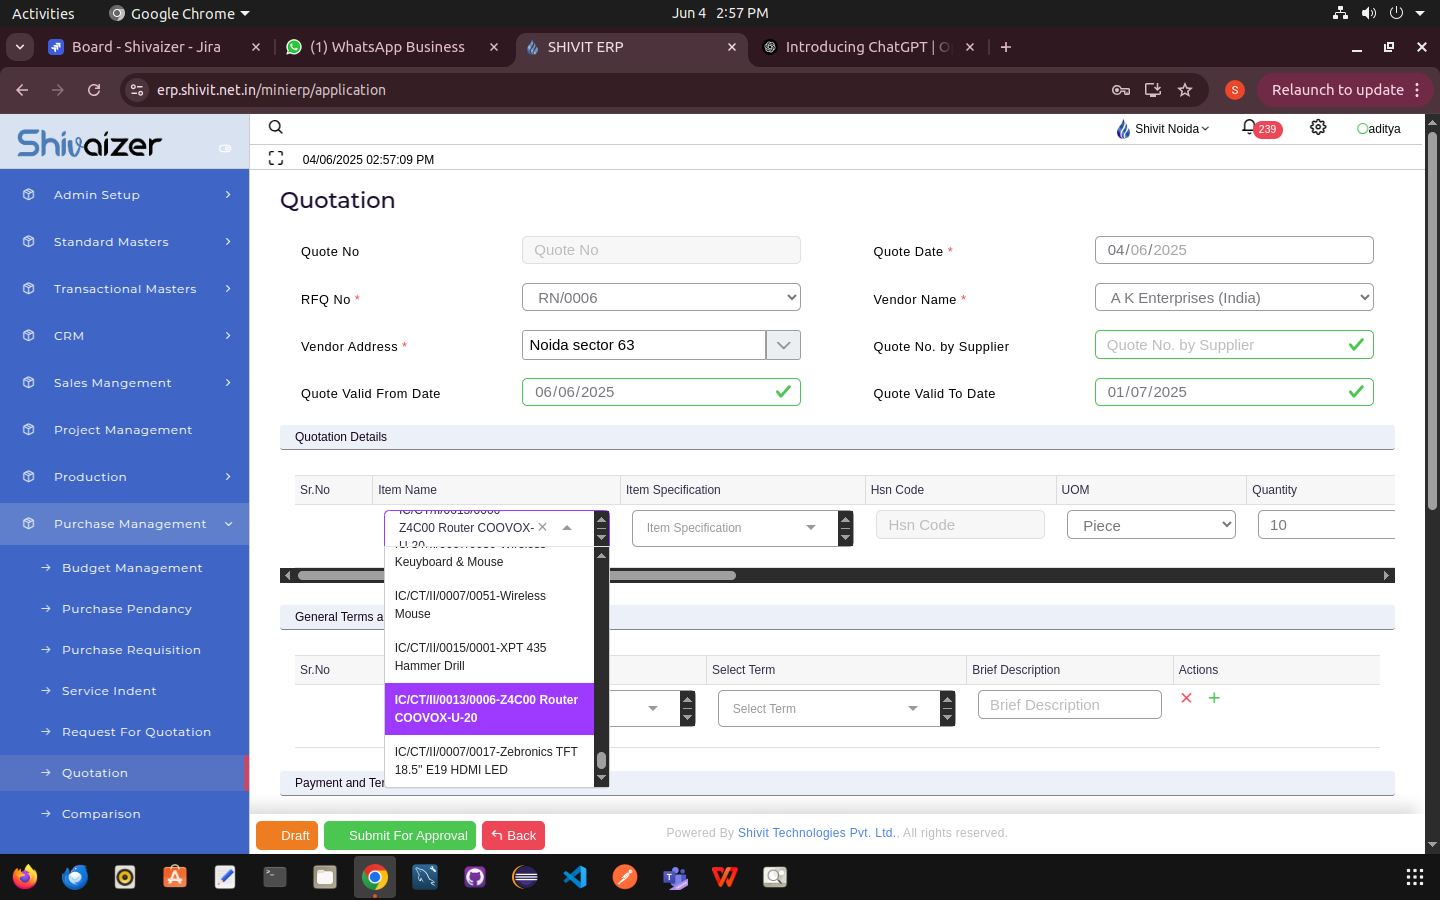This screenshot has height=900, width=1440.
Task: Expand the Vendor Name dropdown
Action: tap(1233, 297)
